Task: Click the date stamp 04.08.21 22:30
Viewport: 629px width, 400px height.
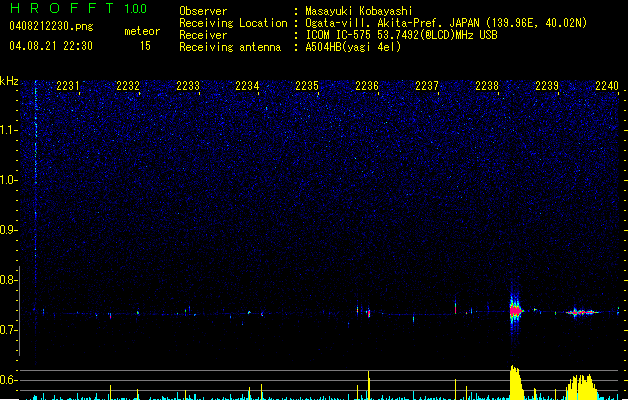Action: (51, 46)
